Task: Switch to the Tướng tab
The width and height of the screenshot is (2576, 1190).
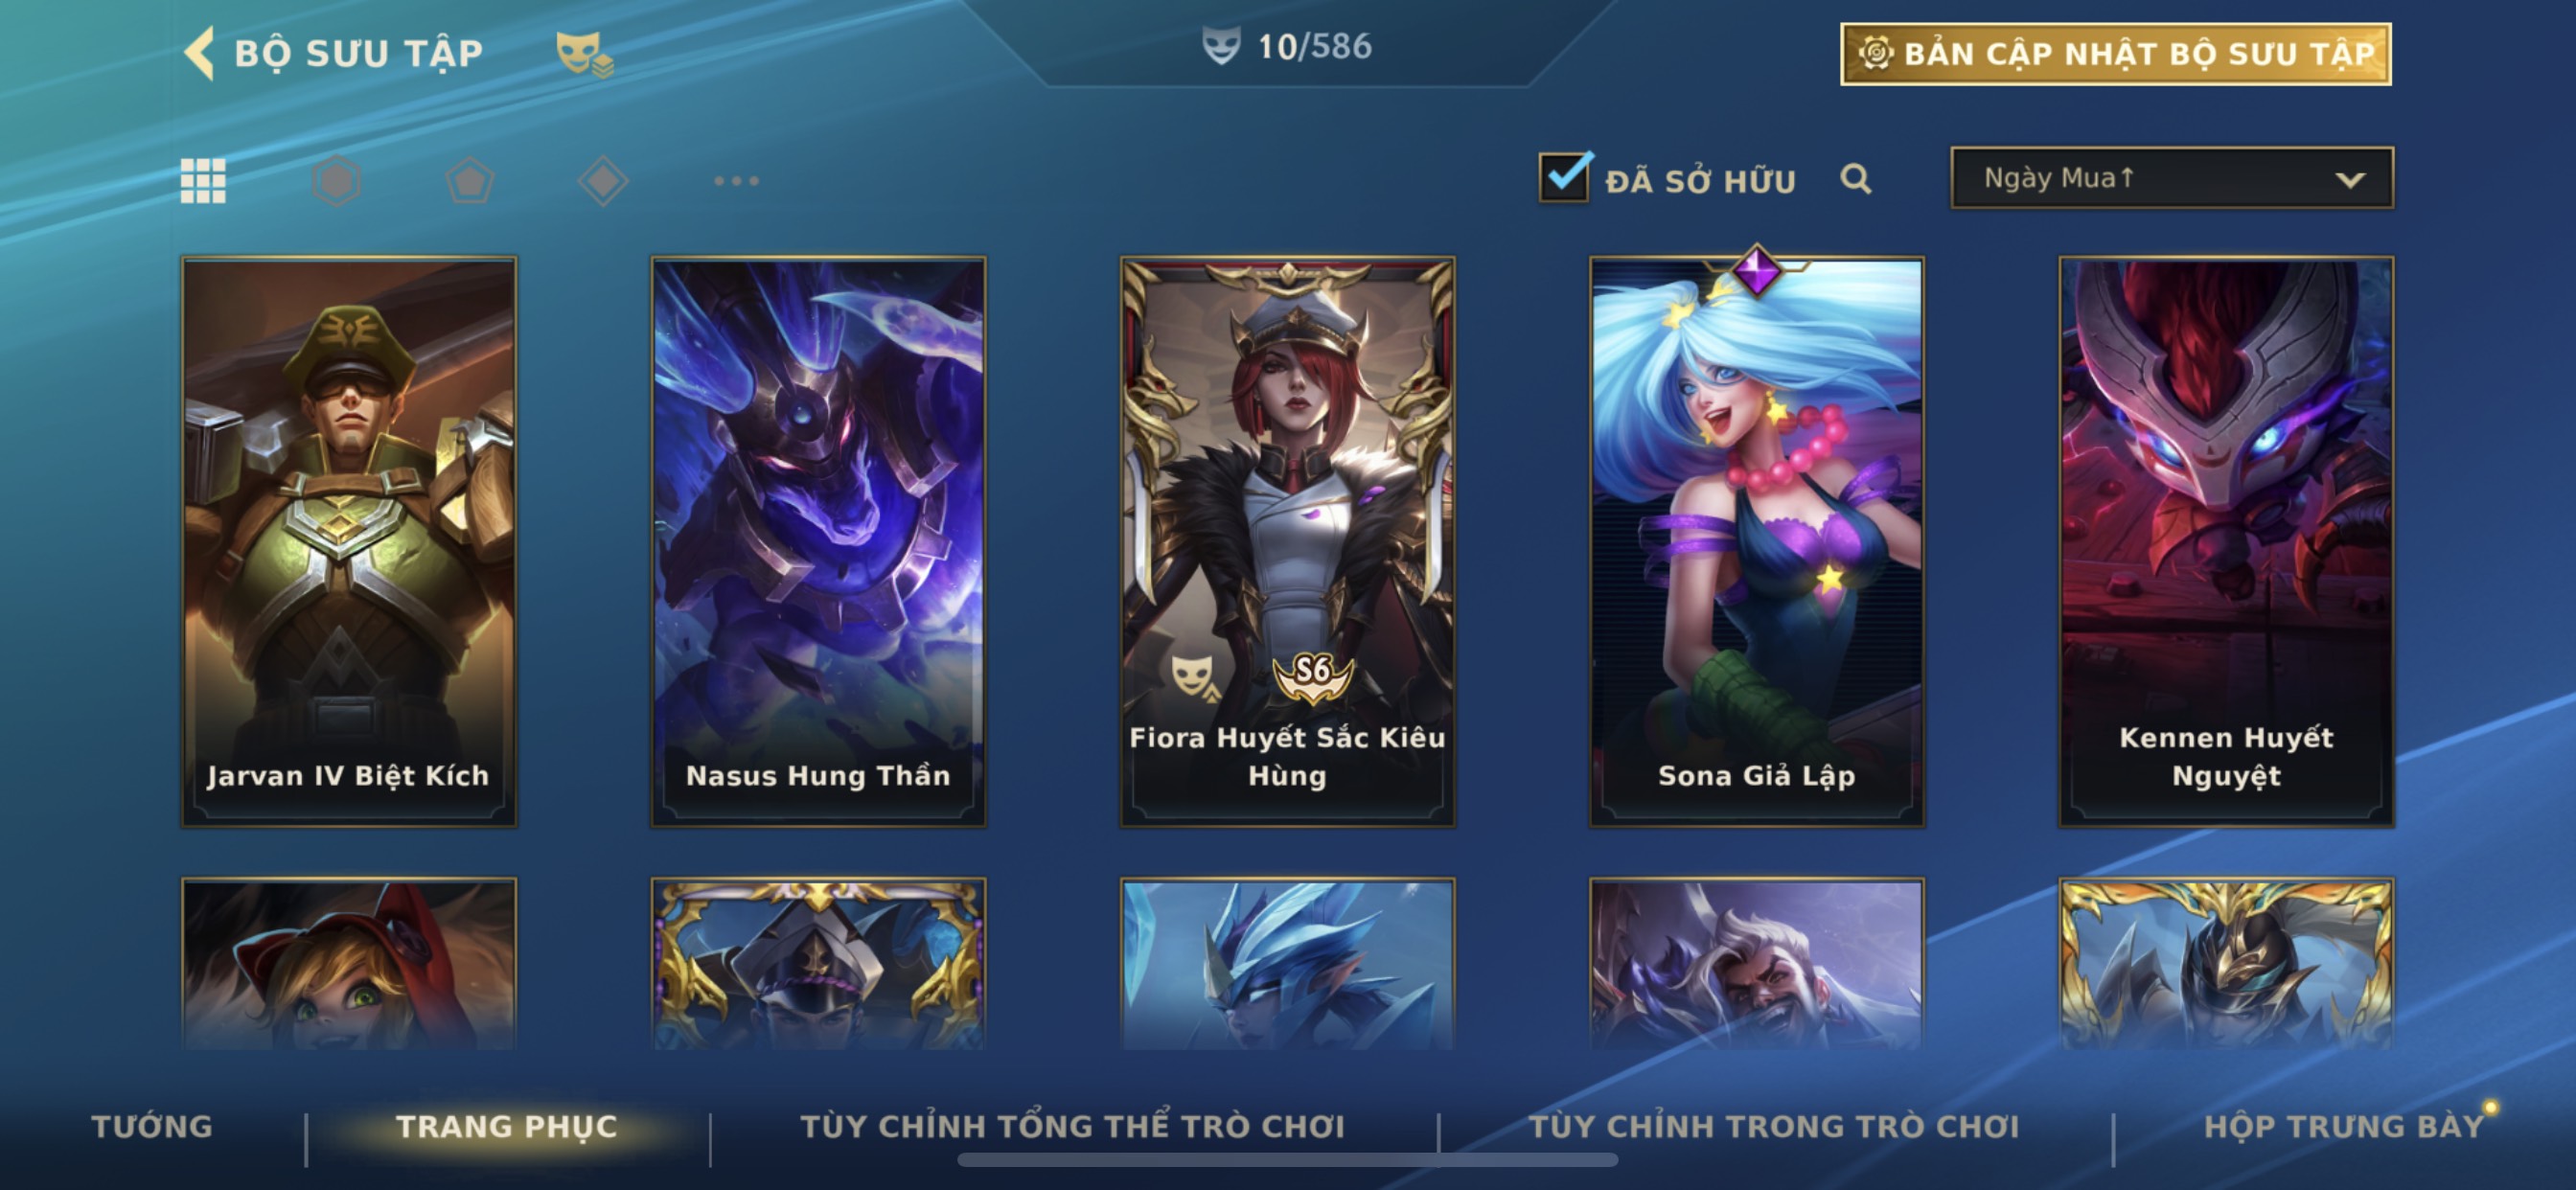Action: pos(152,1126)
